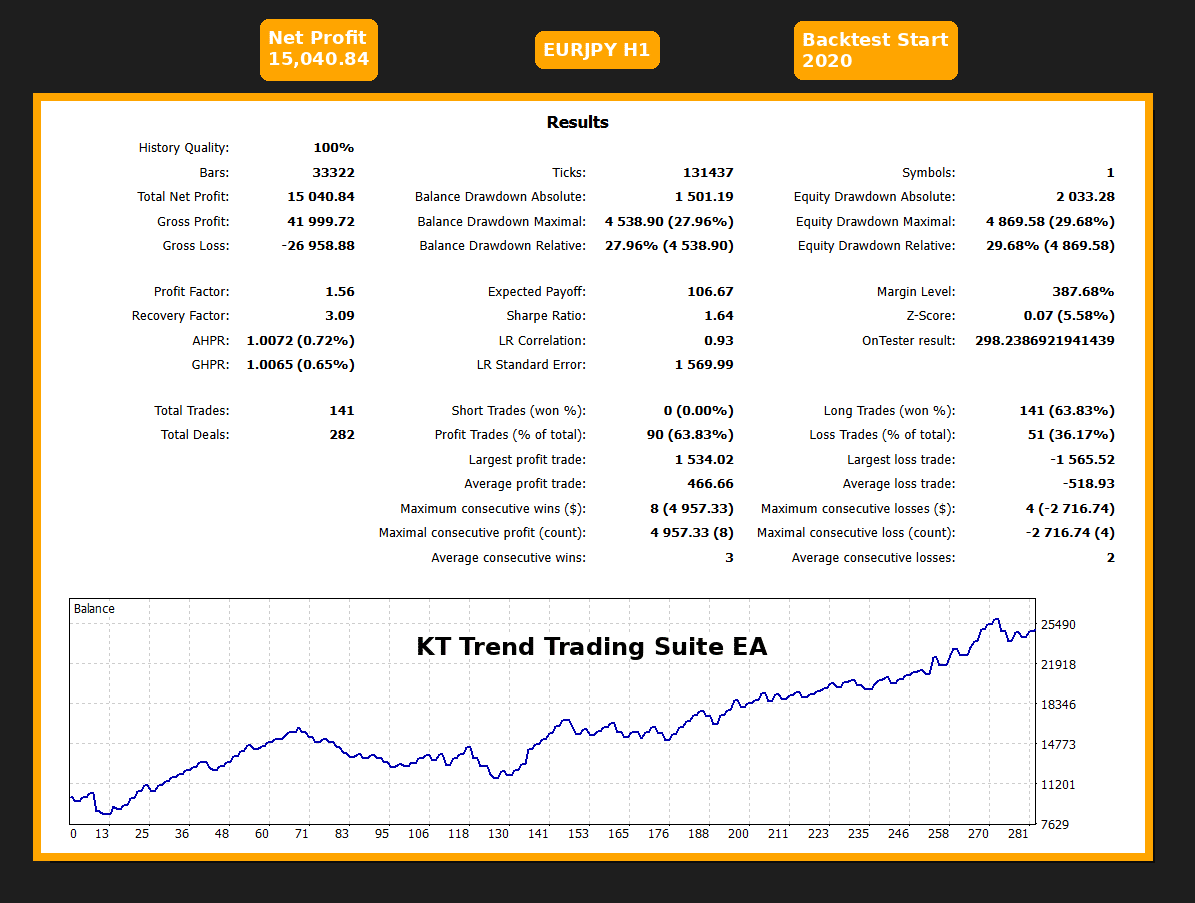Click the 14773 balance axis label

coord(1059,744)
